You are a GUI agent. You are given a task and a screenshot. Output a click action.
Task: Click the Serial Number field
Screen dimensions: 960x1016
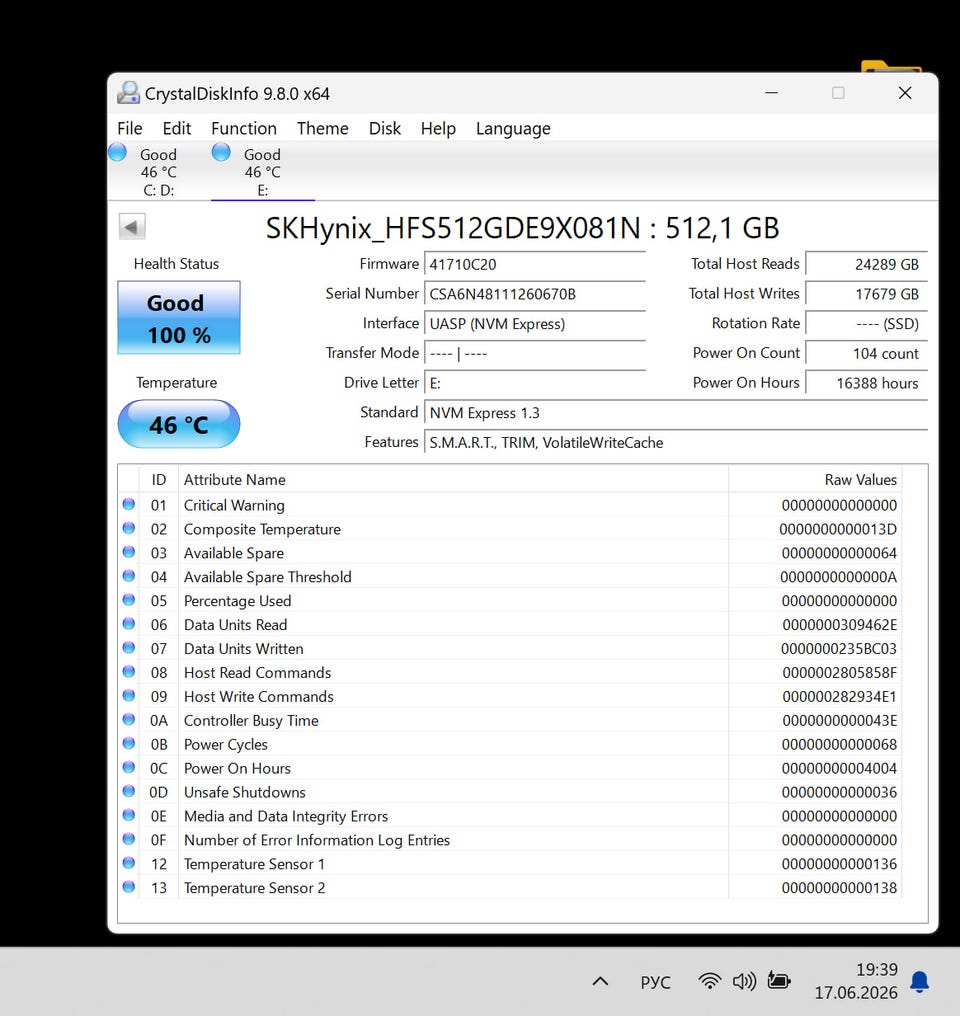click(x=535, y=294)
